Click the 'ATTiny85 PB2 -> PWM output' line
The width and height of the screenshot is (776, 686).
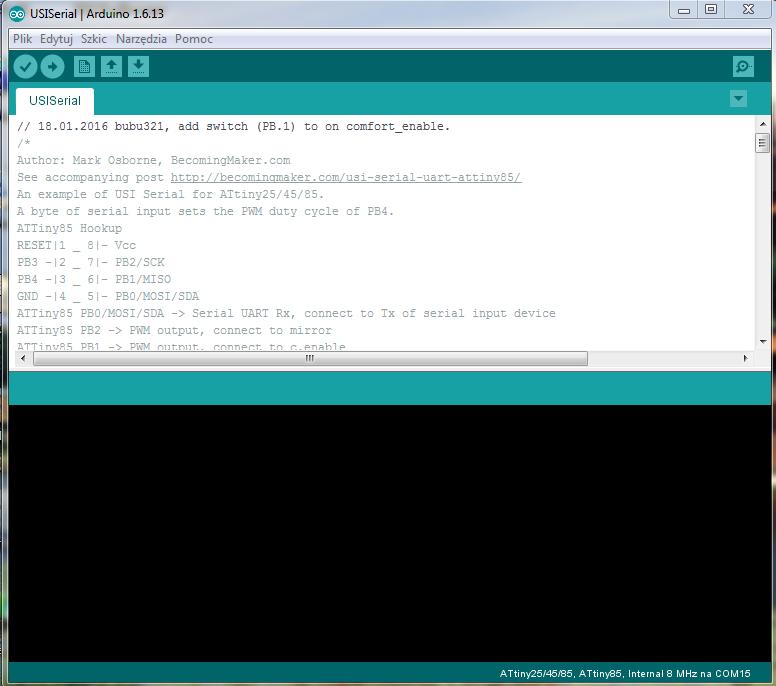pyautogui.click(x=174, y=330)
